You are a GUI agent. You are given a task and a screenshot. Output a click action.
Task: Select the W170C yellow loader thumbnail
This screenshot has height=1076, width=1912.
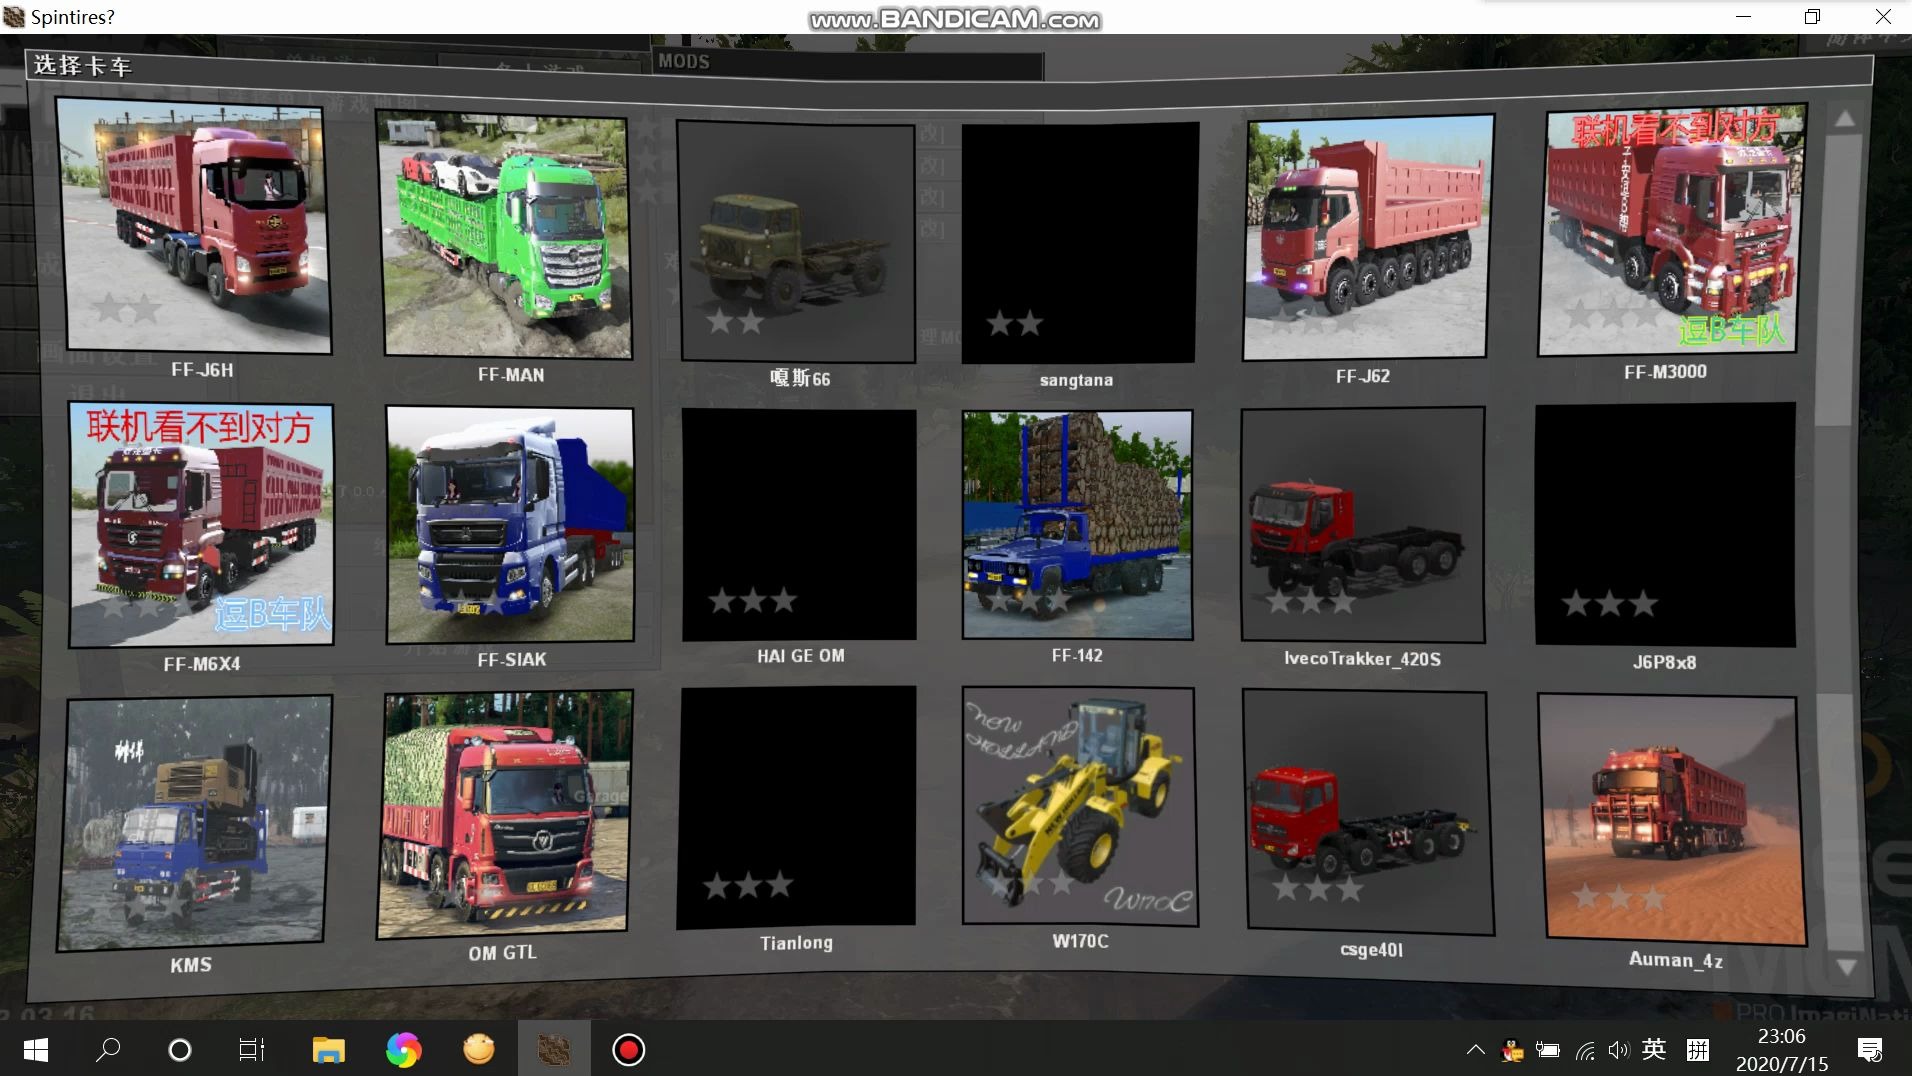pos(1079,806)
